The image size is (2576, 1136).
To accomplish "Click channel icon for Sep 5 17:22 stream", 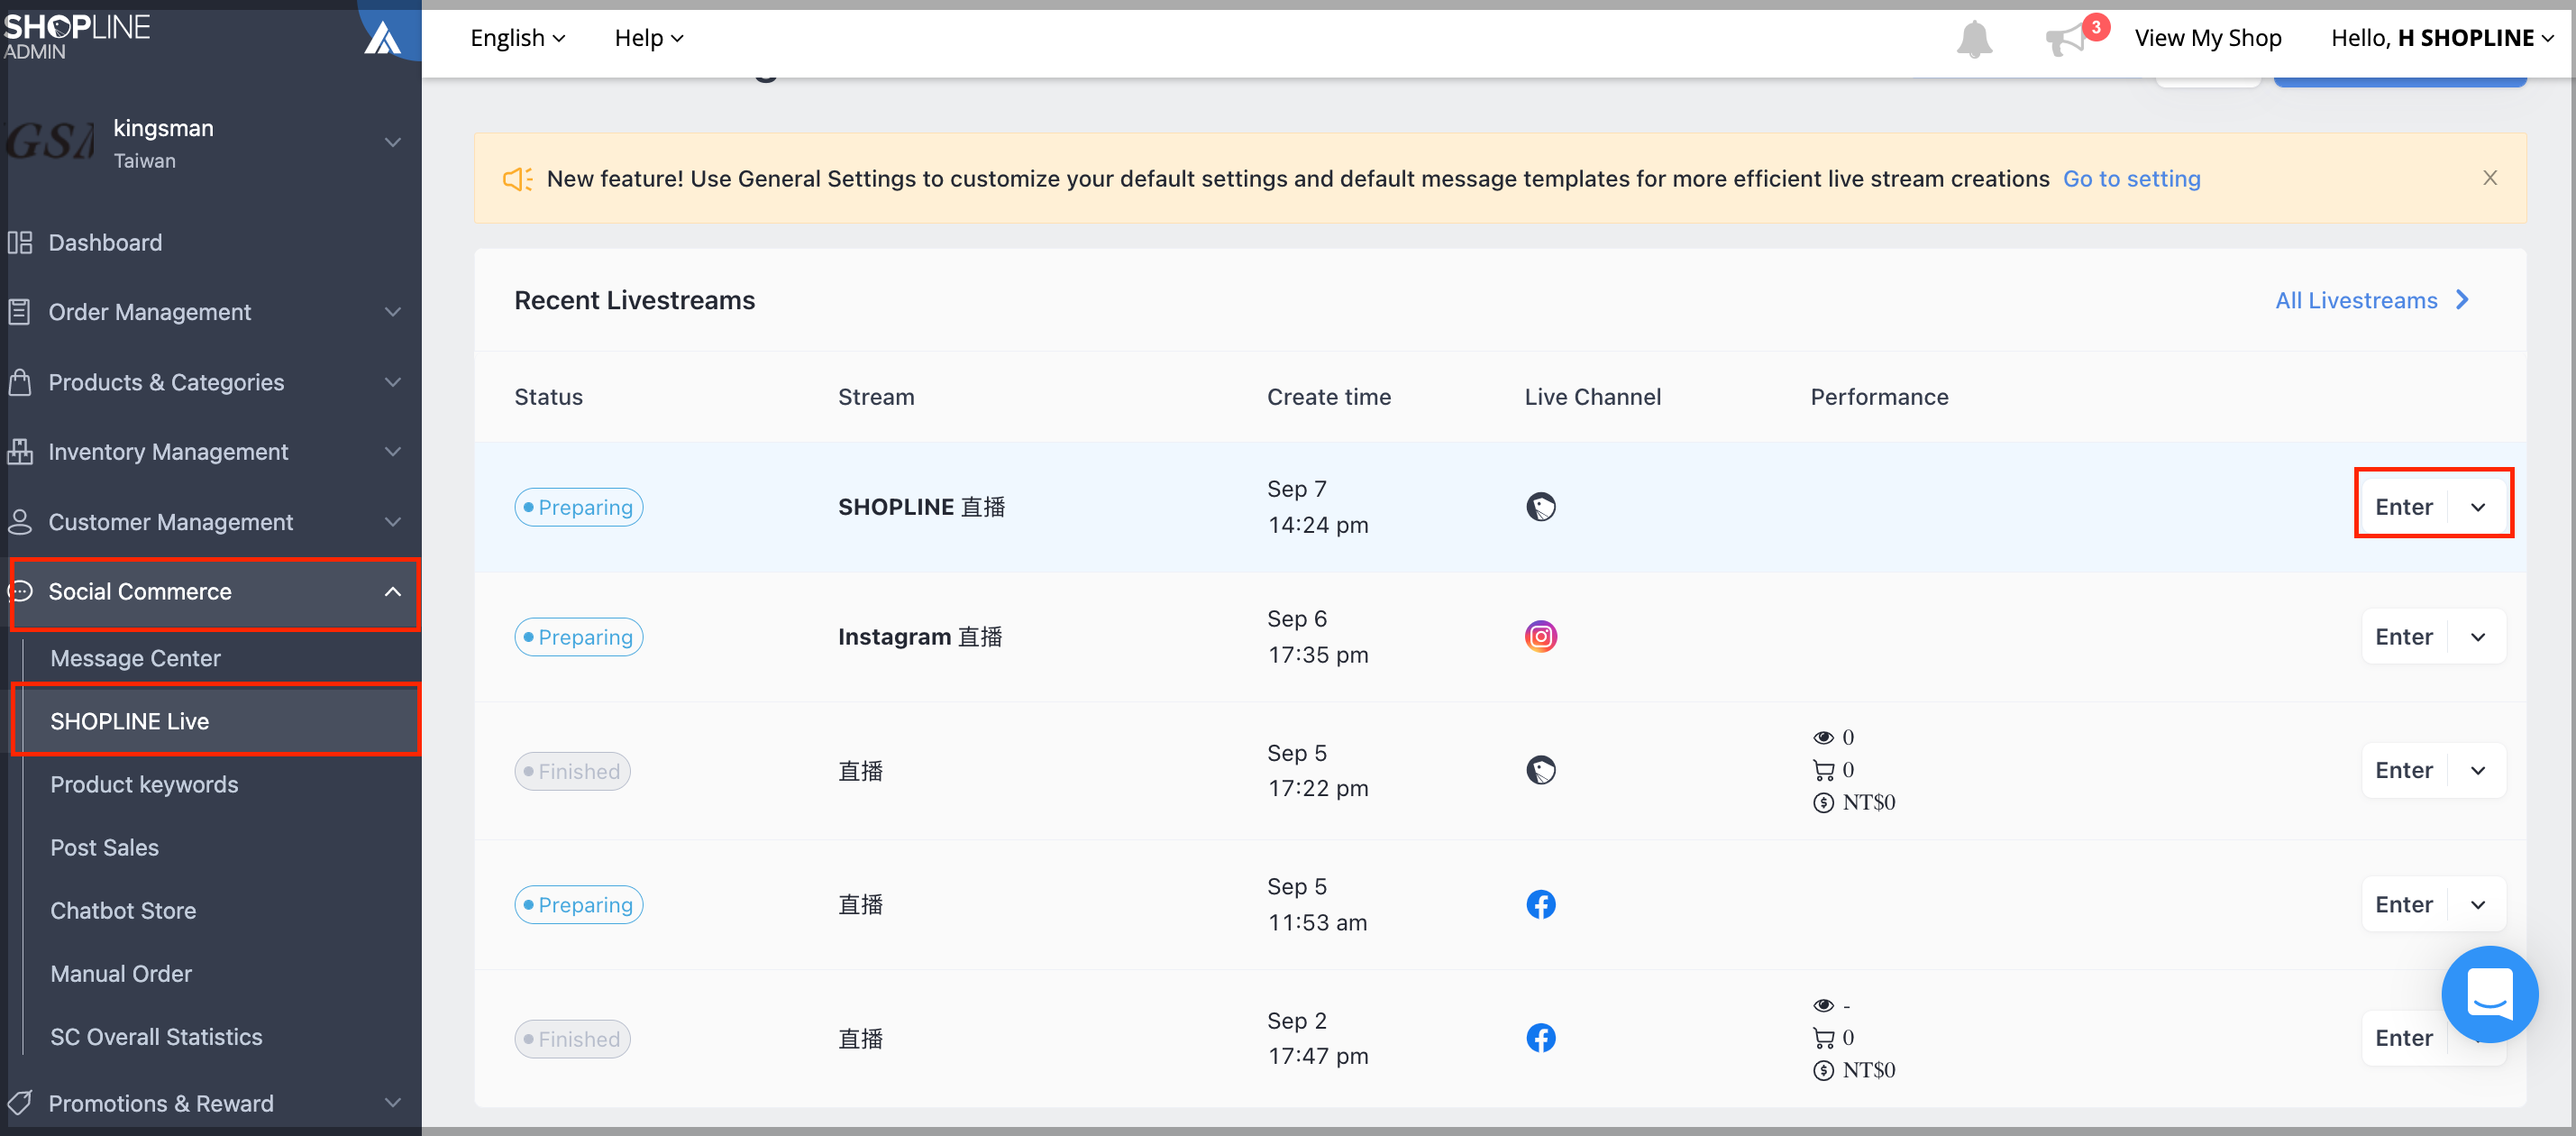I will 1540,770.
